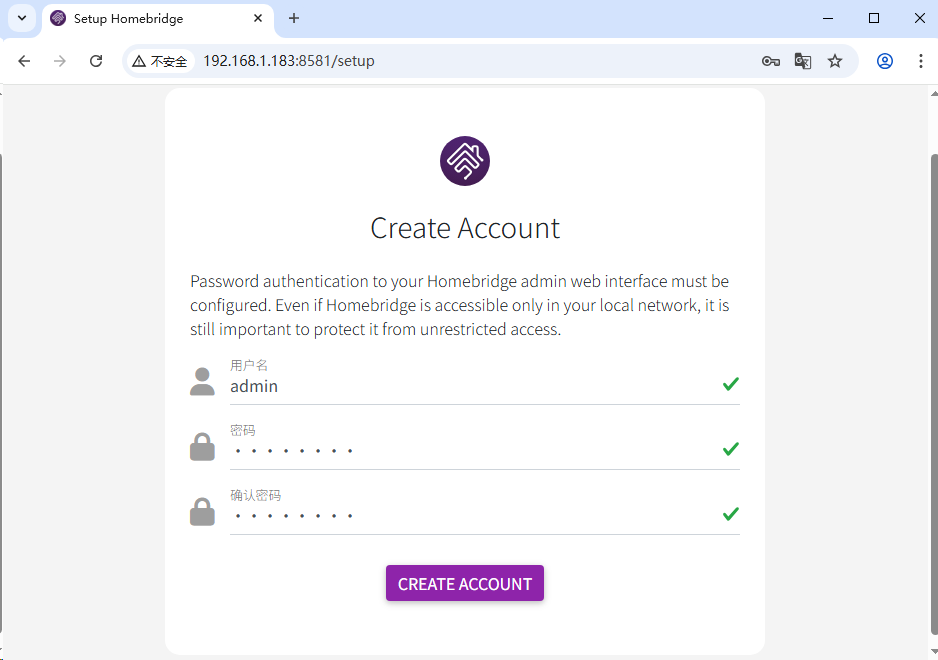This screenshot has width=938, height=660.
Task: Select the Setup Homebridge tab
Action: click(150, 18)
